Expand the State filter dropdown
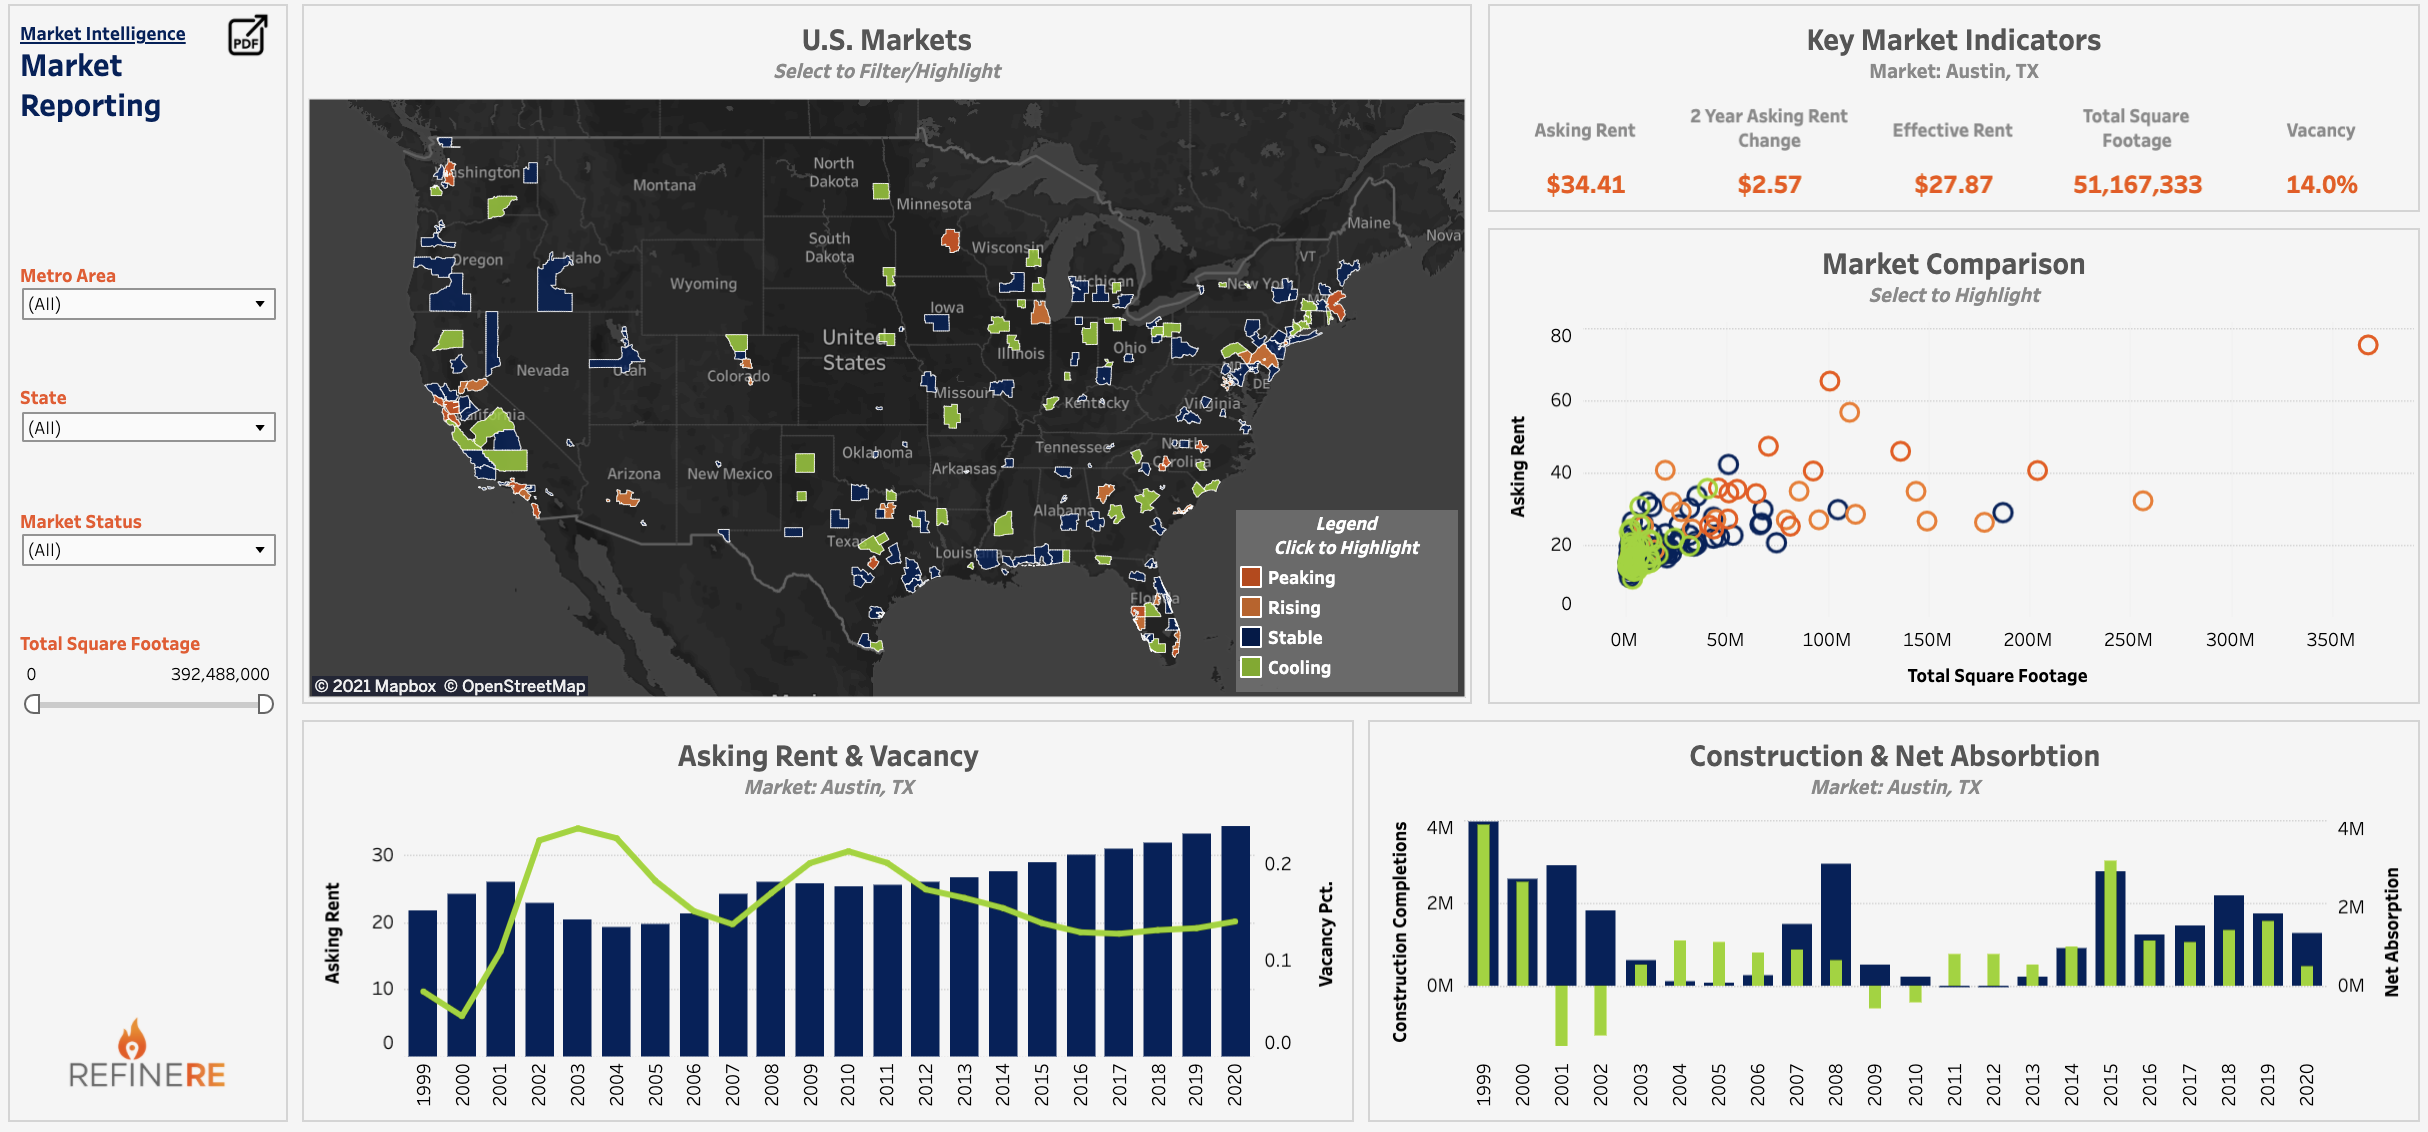This screenshot has width=2428, height=1132. 148,428
